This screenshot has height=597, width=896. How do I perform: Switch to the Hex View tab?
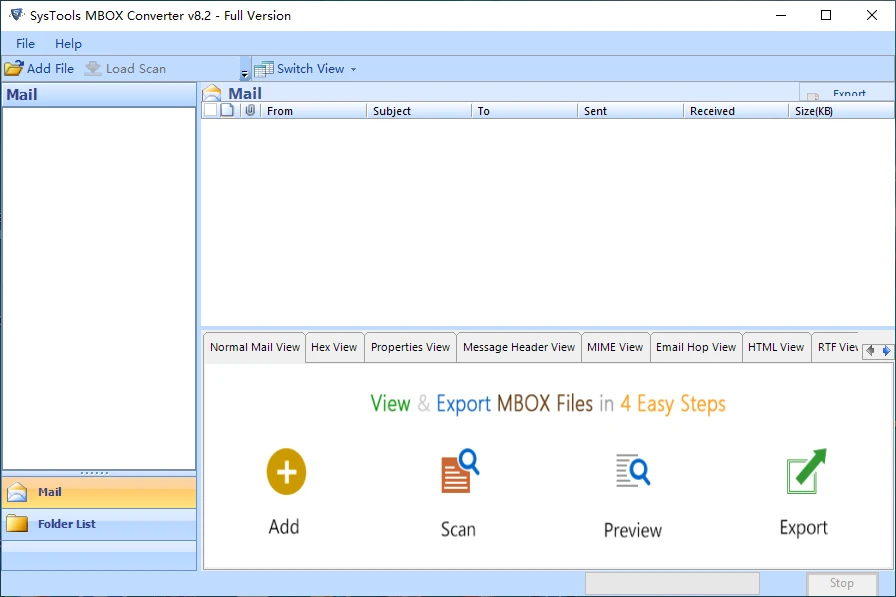point(334,347)
